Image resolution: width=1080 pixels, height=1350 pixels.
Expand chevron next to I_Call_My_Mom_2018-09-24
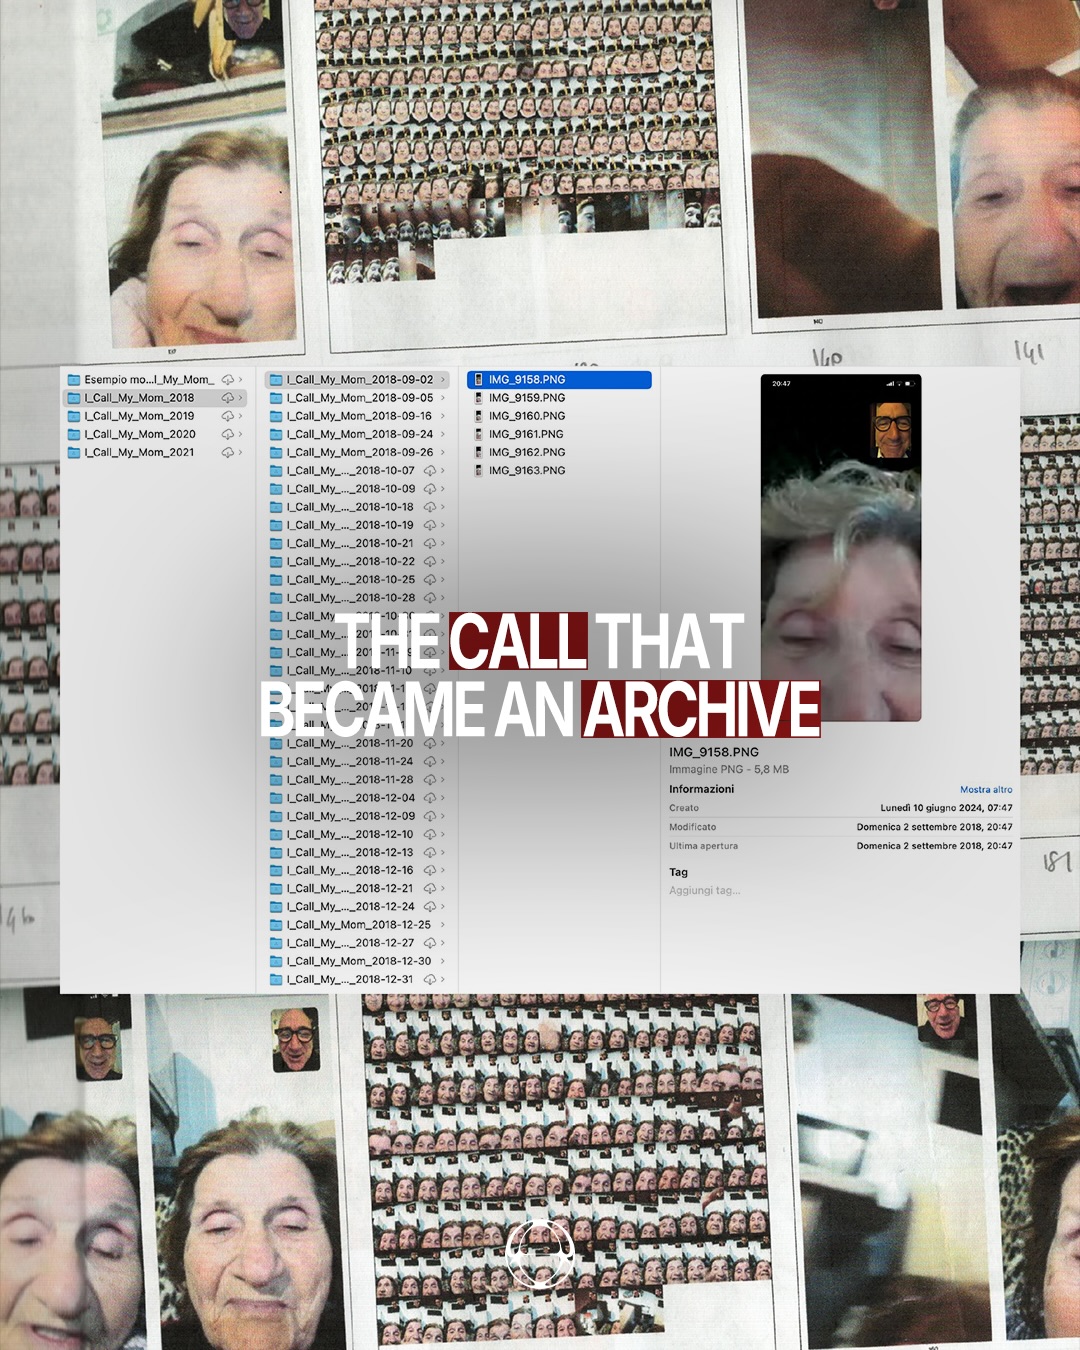point(443,434)
